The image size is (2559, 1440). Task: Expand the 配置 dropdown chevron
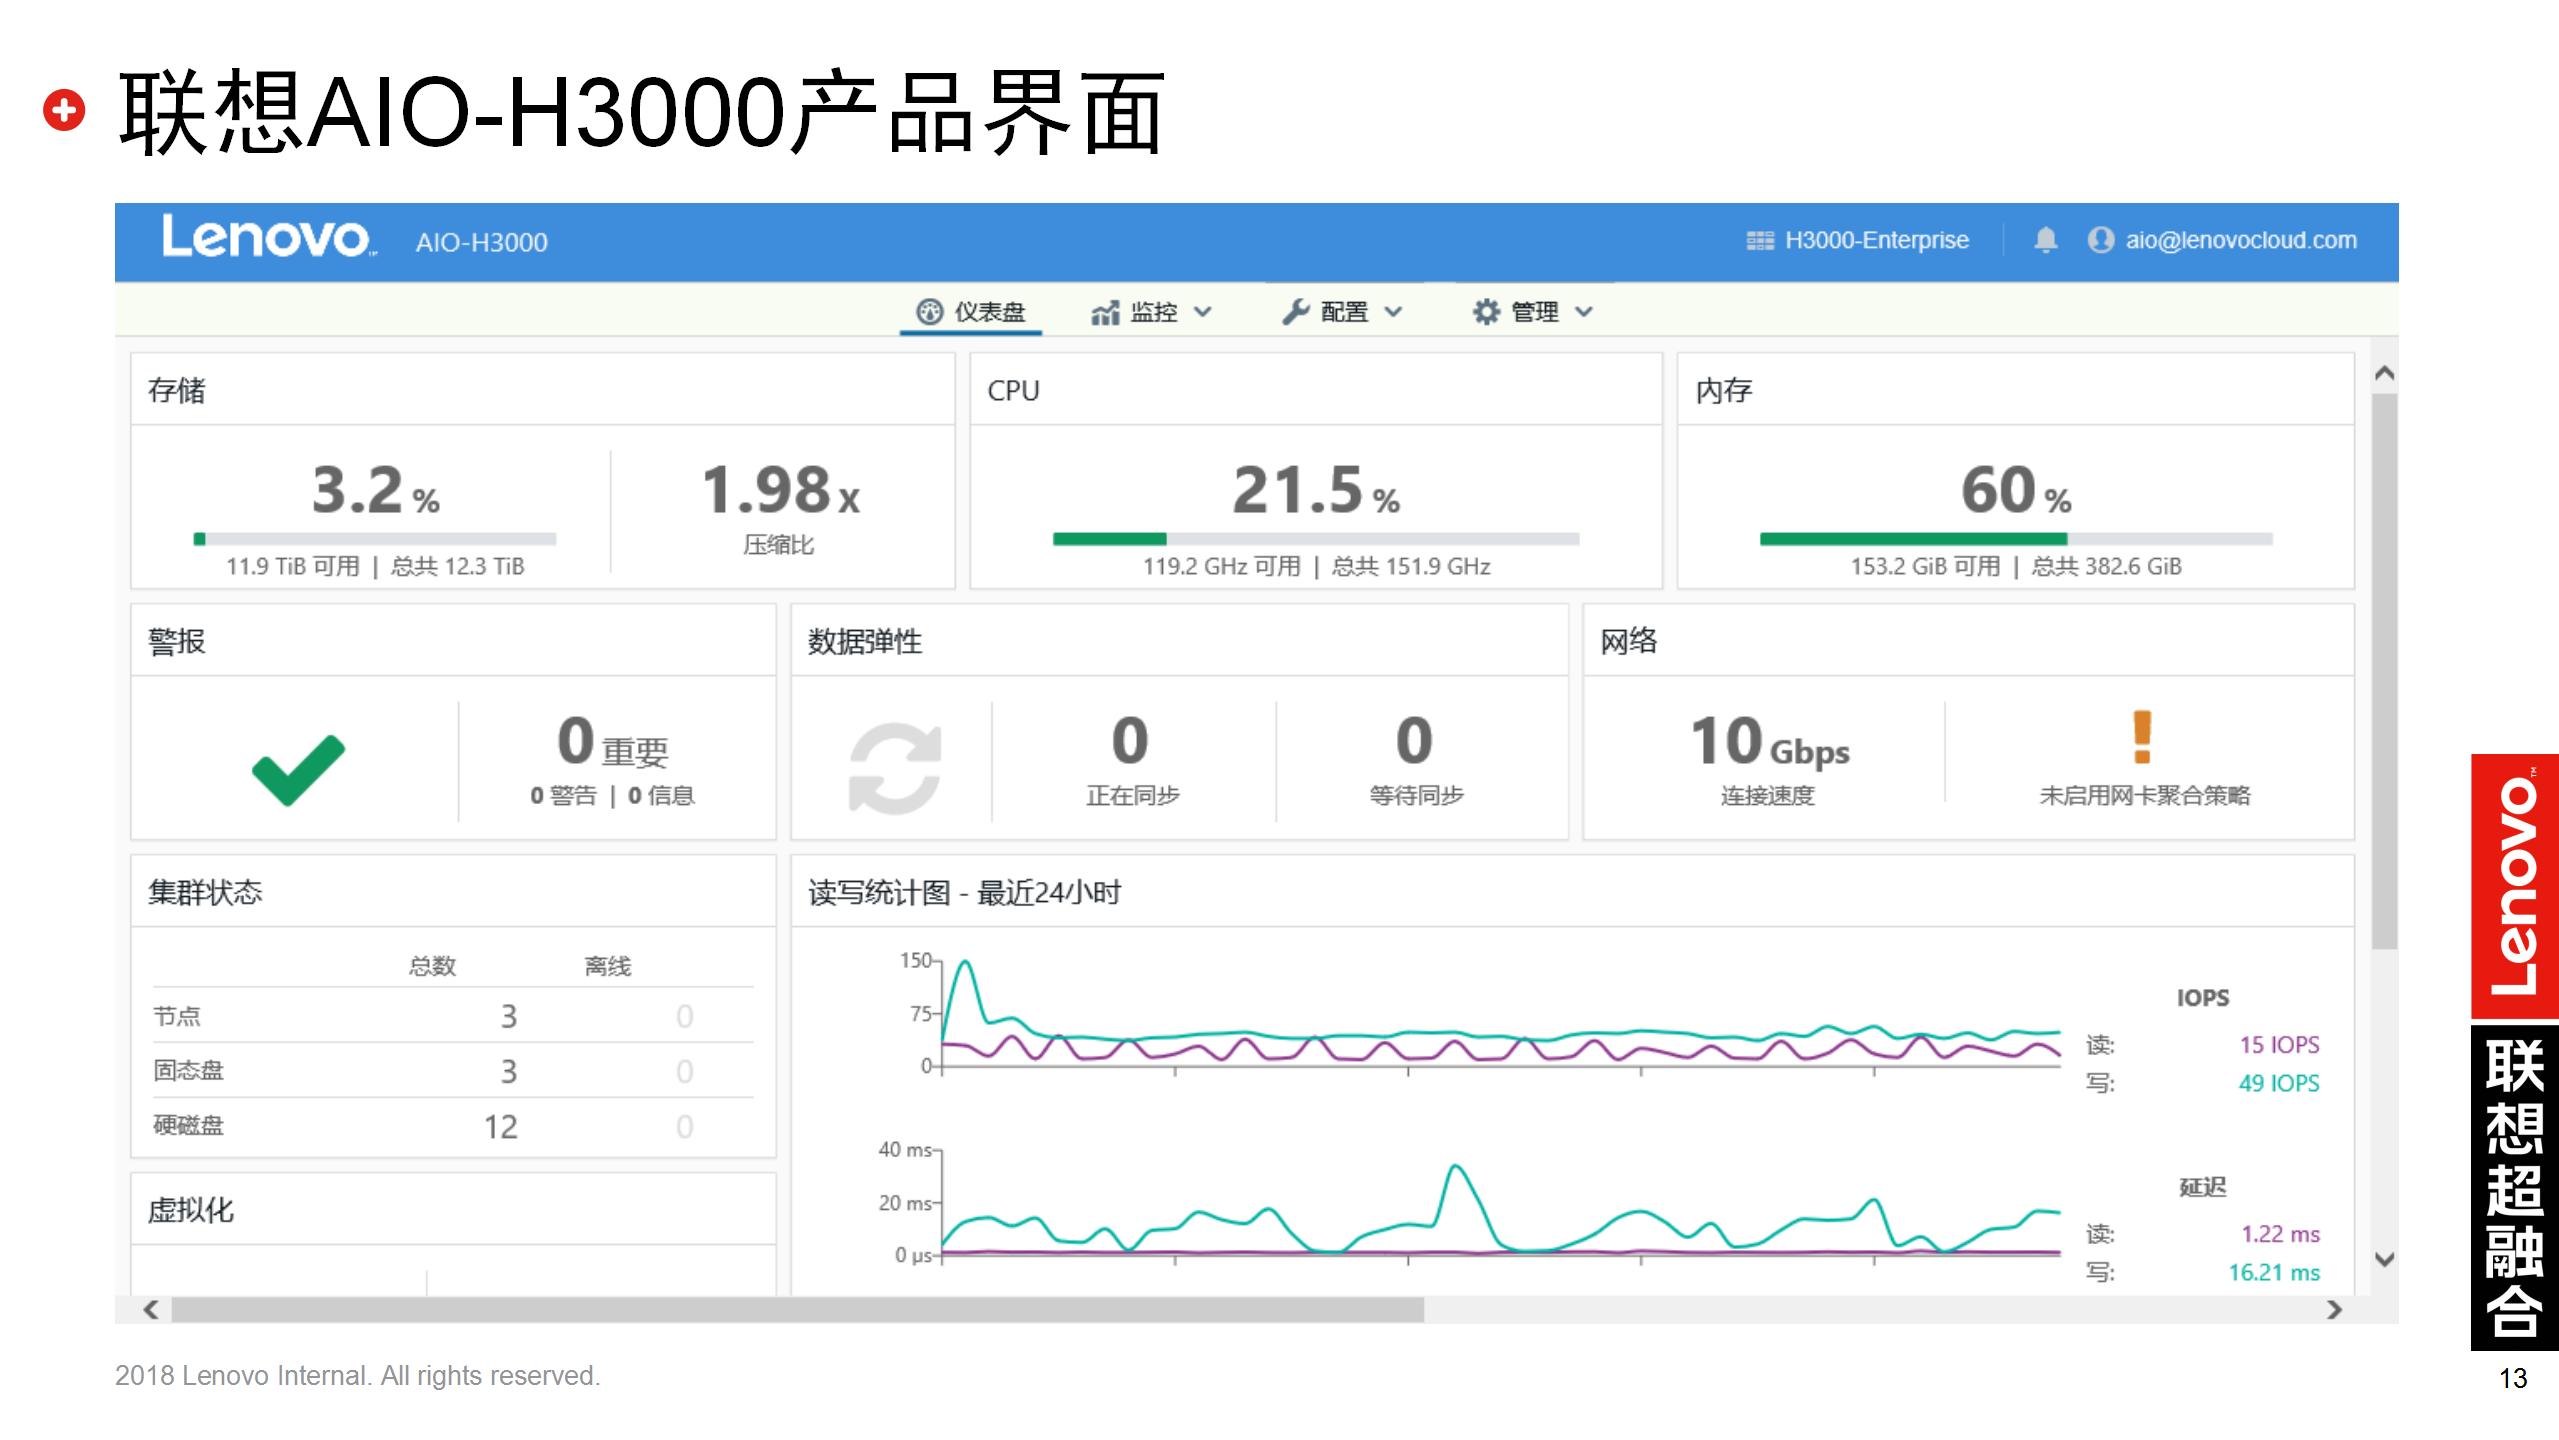(1393, 312)
